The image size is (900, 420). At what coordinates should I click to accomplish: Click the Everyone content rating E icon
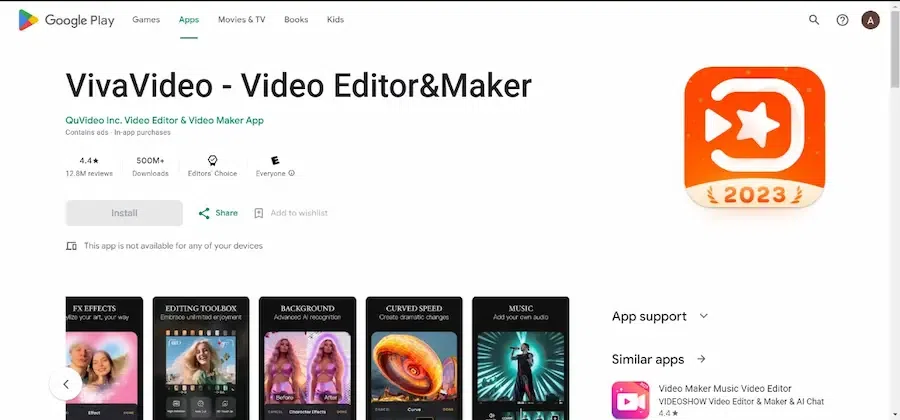(x=275, y=161)
